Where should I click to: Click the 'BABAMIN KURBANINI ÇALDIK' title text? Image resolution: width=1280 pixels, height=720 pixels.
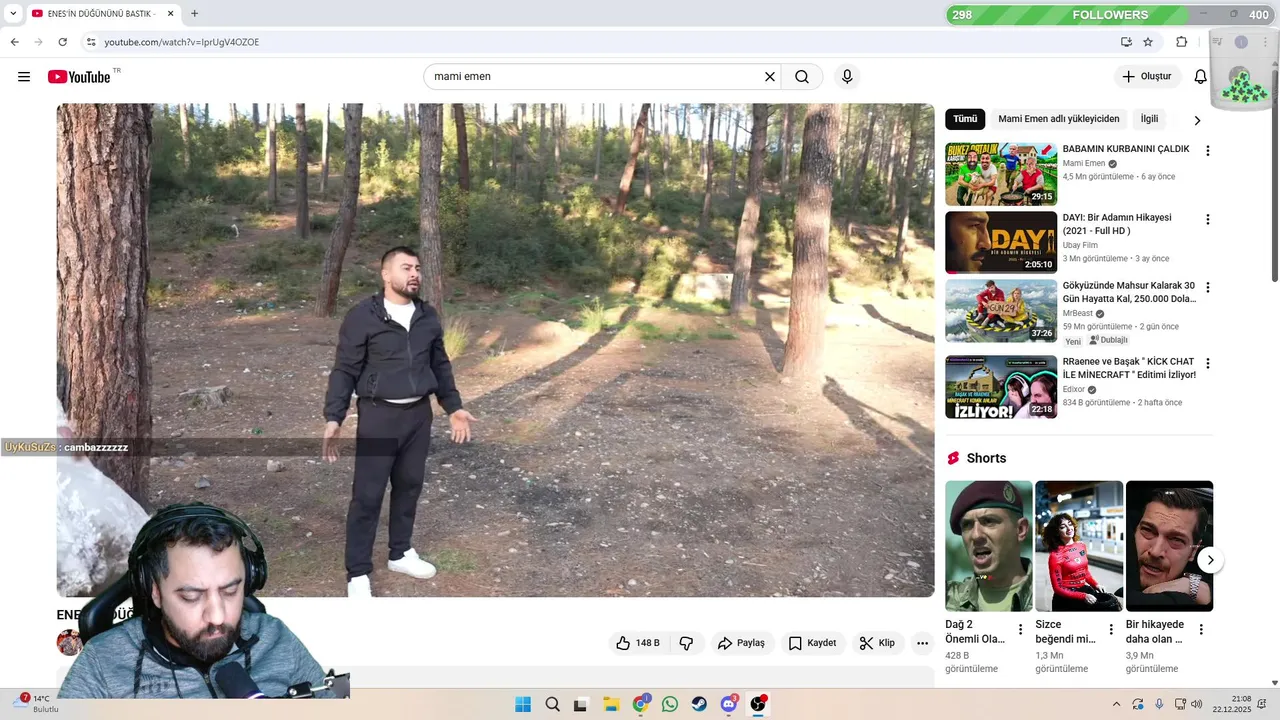point(1126,149)
